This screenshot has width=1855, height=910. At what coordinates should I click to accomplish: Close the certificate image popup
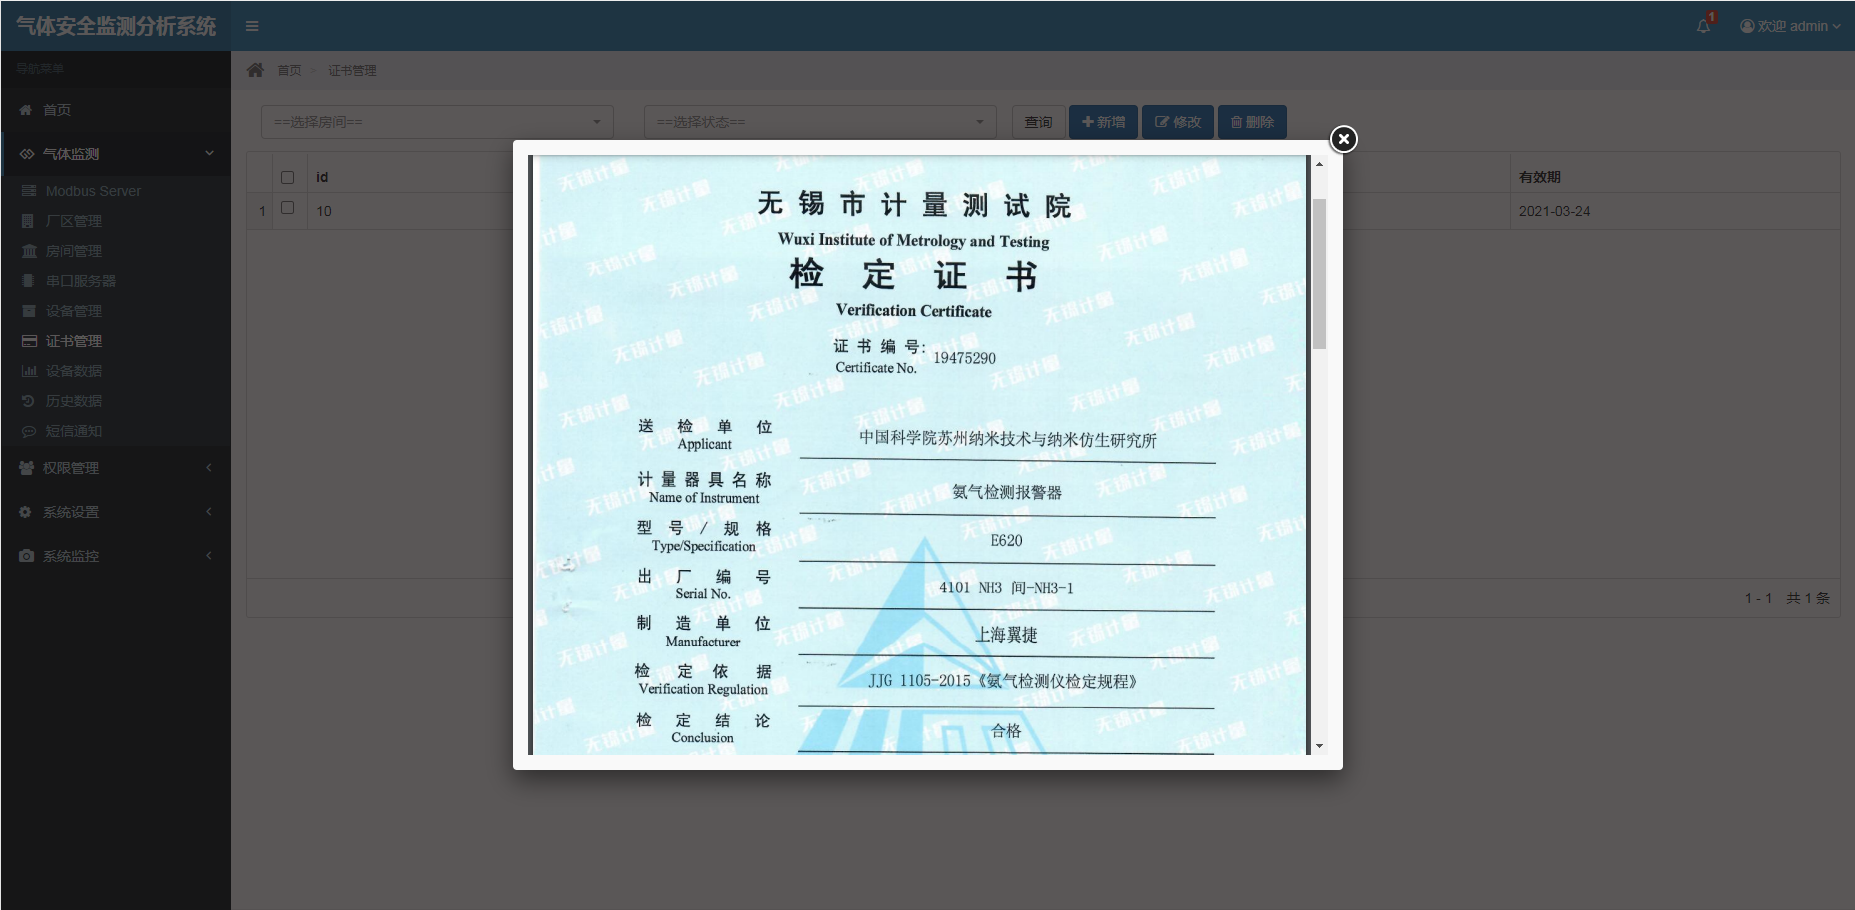tap(1344, 139)
